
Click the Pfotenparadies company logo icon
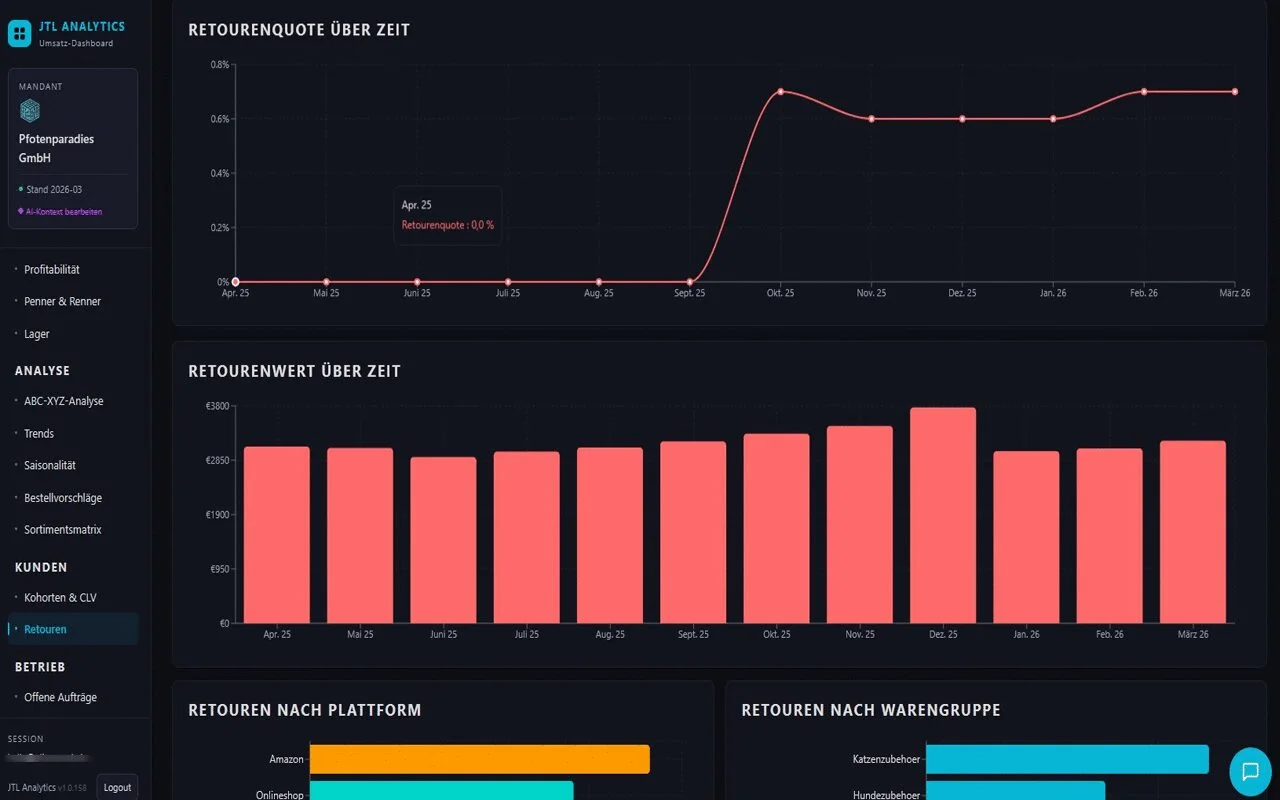pyautogui.click(x=30, y=111)
